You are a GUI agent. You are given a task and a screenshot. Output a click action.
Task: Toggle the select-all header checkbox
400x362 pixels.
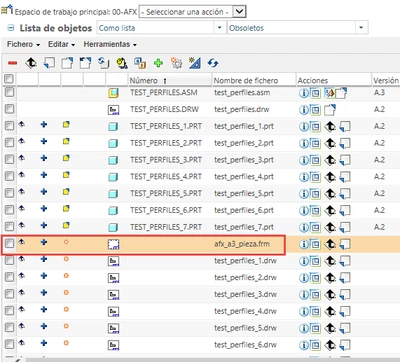click(x=9, y=79)
